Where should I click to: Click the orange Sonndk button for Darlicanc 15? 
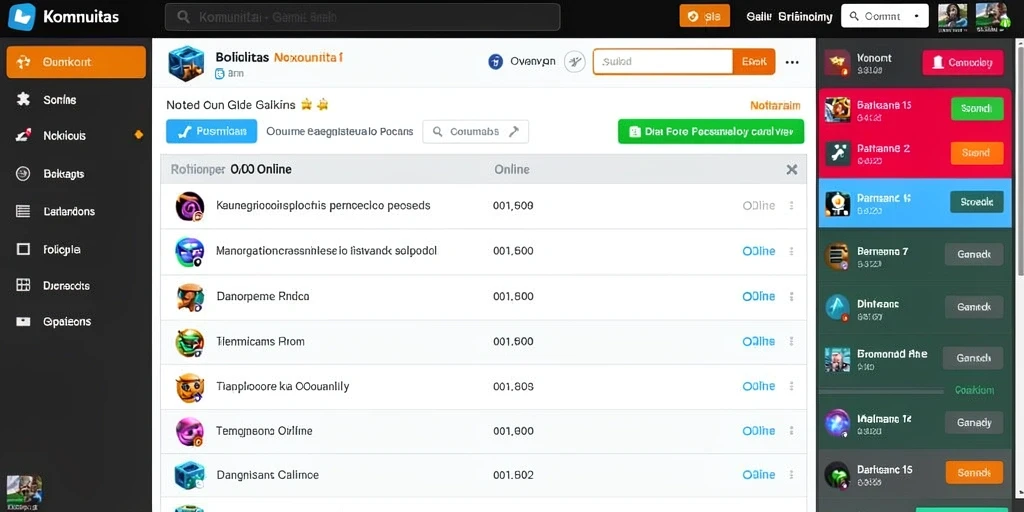(974, 472)
